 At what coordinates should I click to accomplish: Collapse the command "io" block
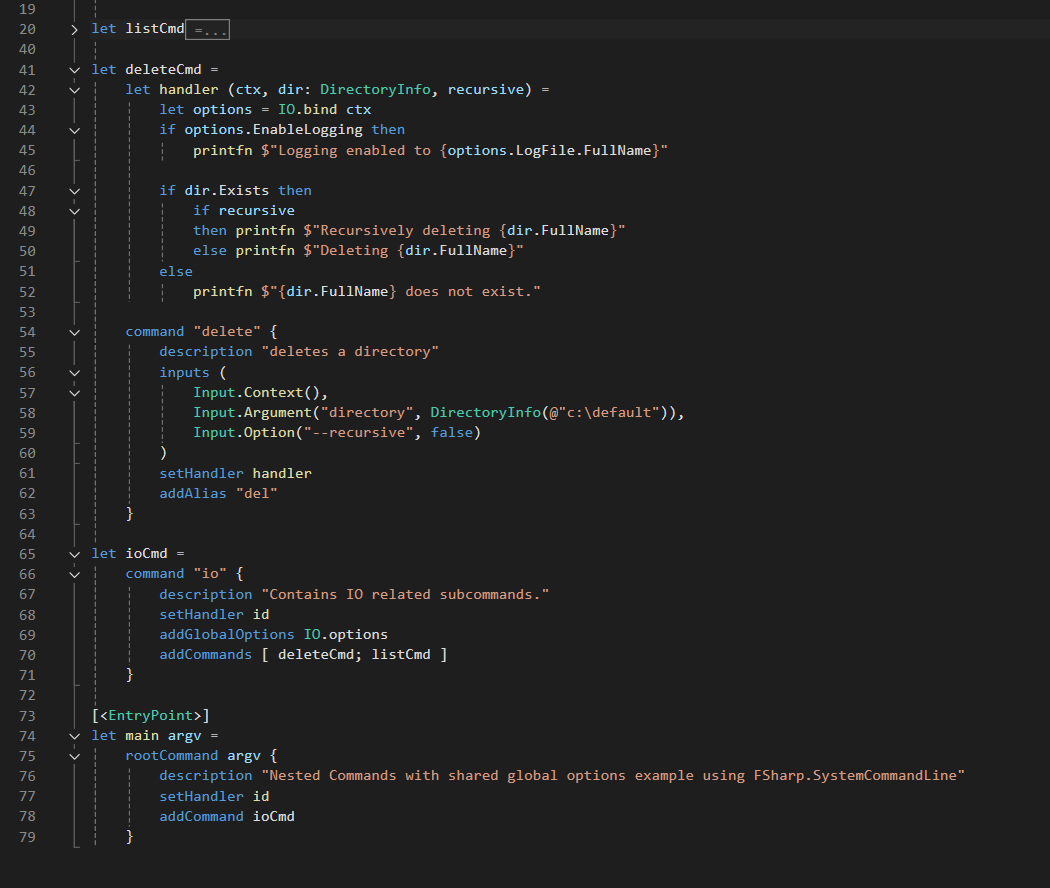click(74, 574)
